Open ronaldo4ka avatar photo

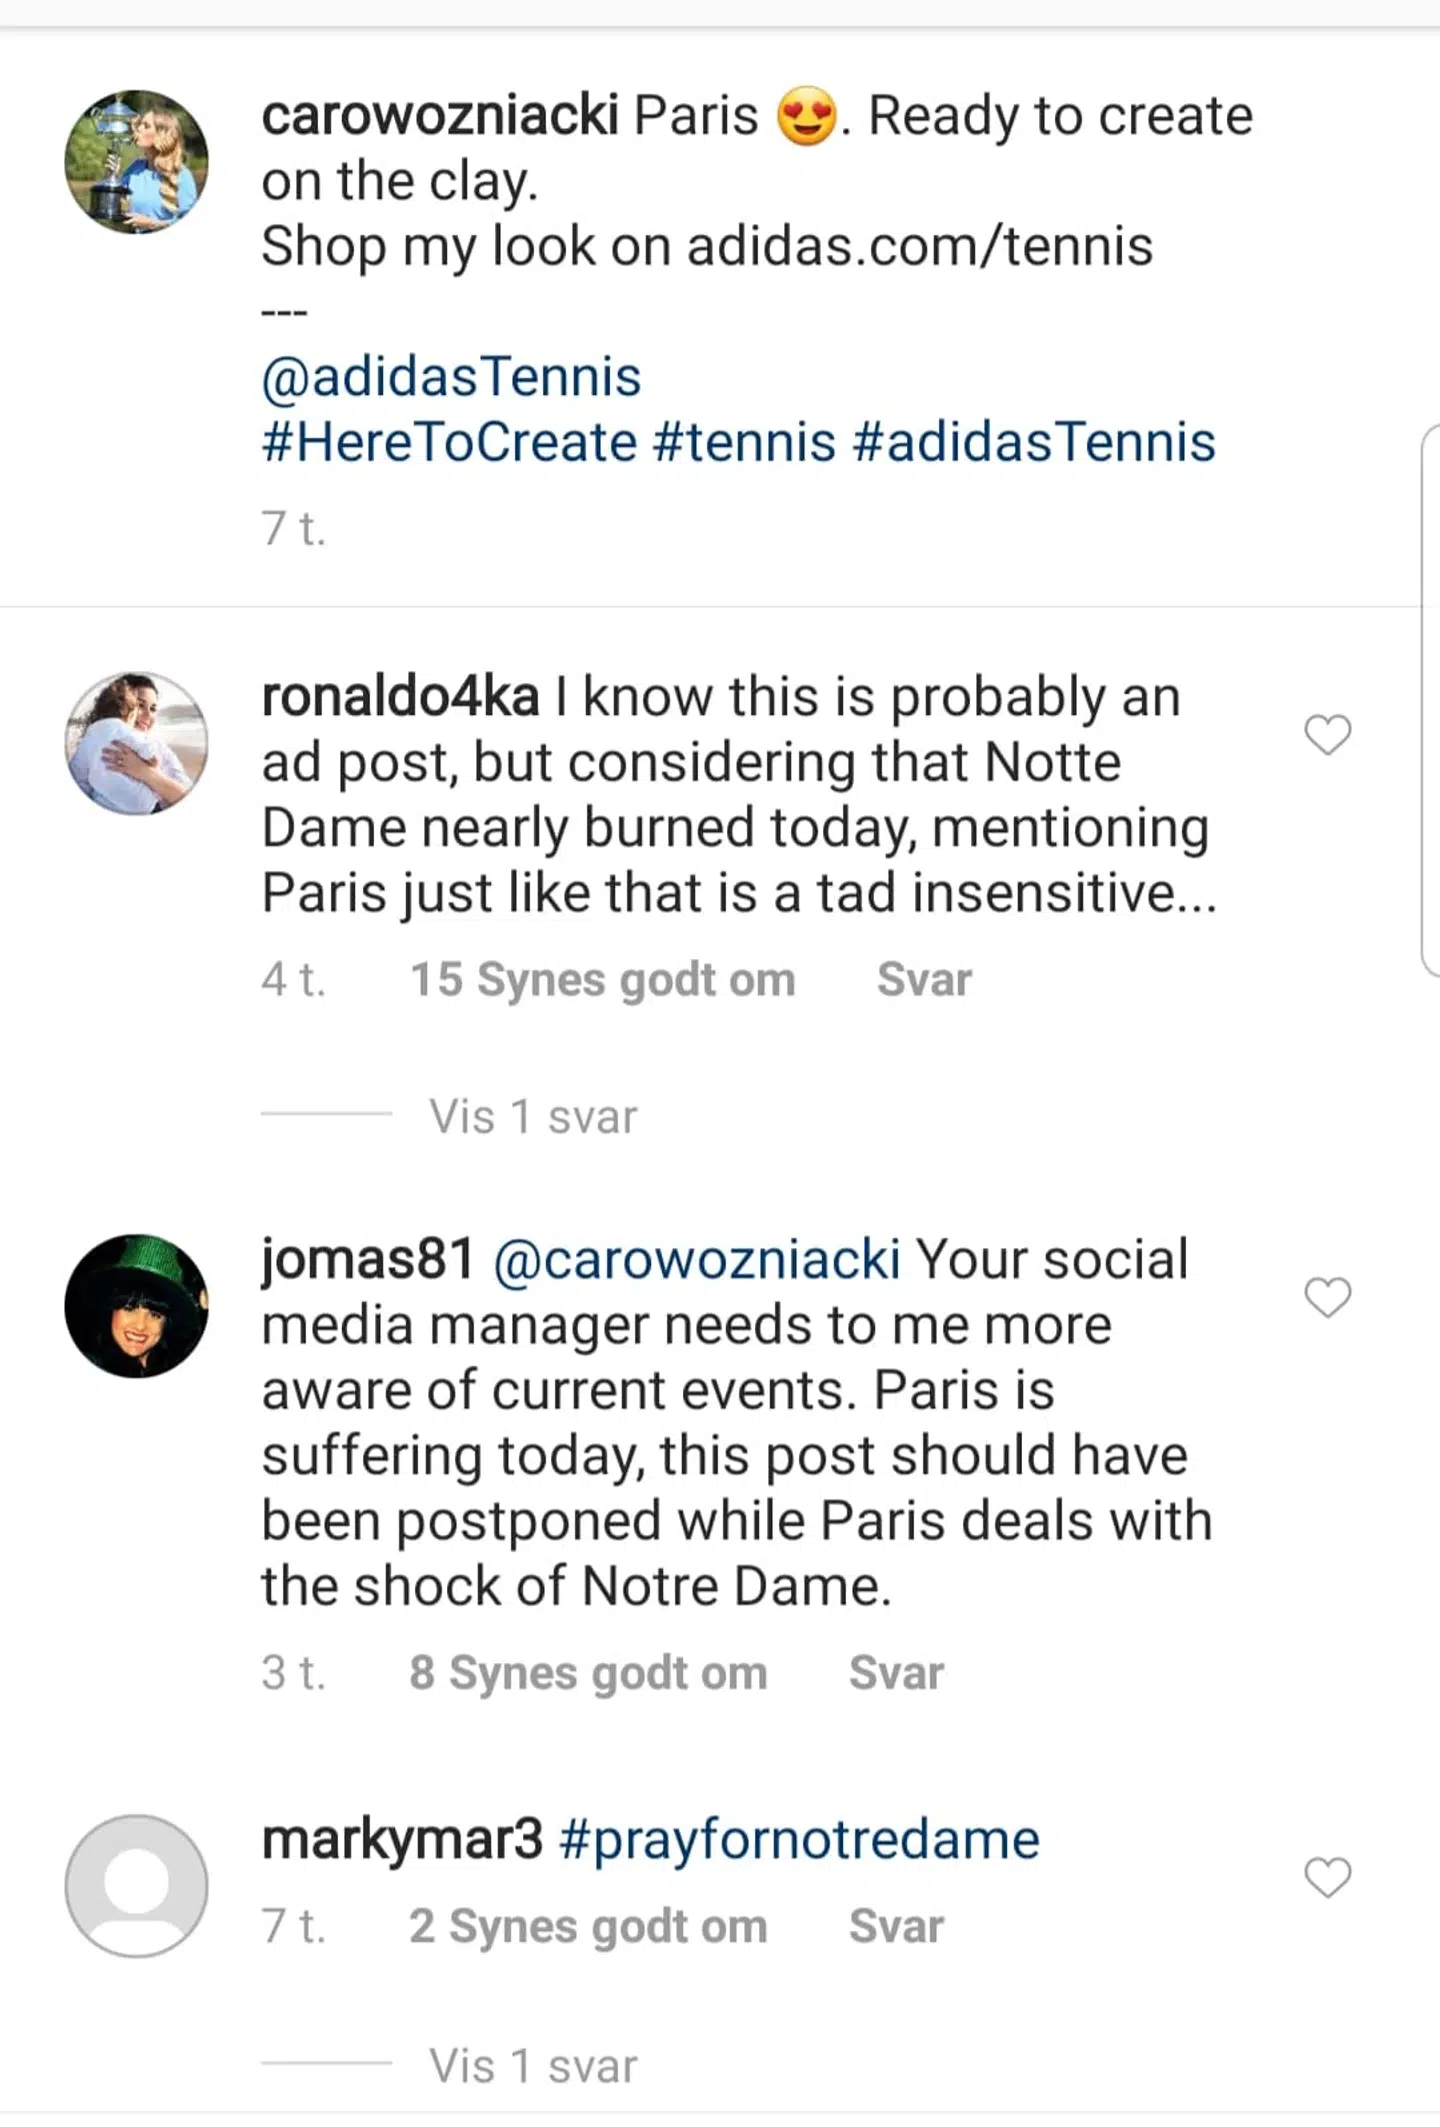(137, 743)
